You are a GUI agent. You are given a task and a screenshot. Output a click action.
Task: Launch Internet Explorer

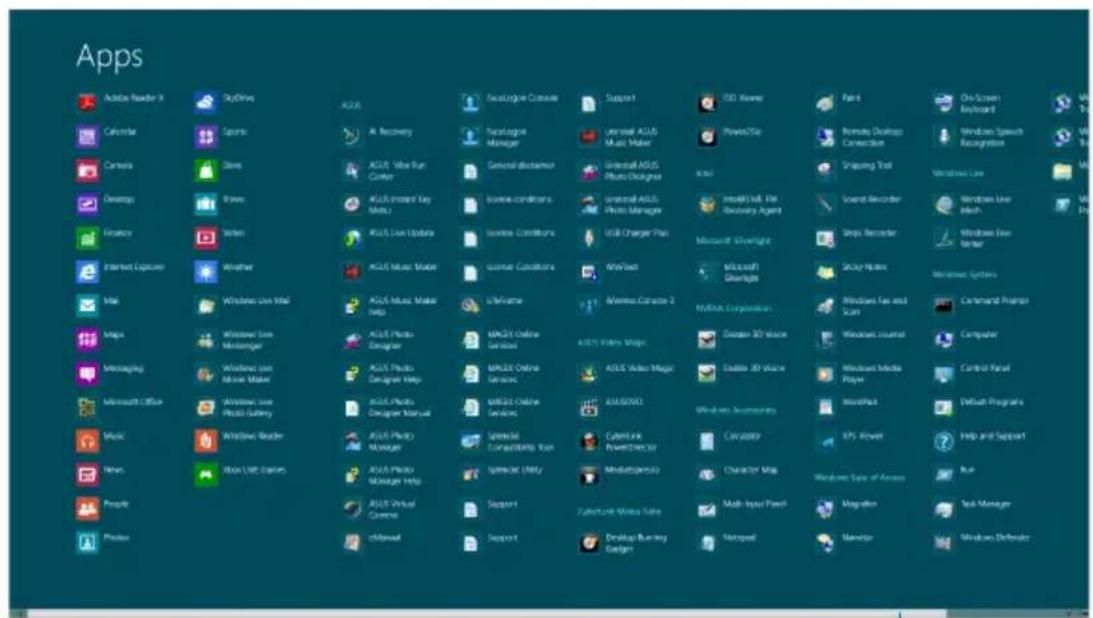[x=120, y=271]
